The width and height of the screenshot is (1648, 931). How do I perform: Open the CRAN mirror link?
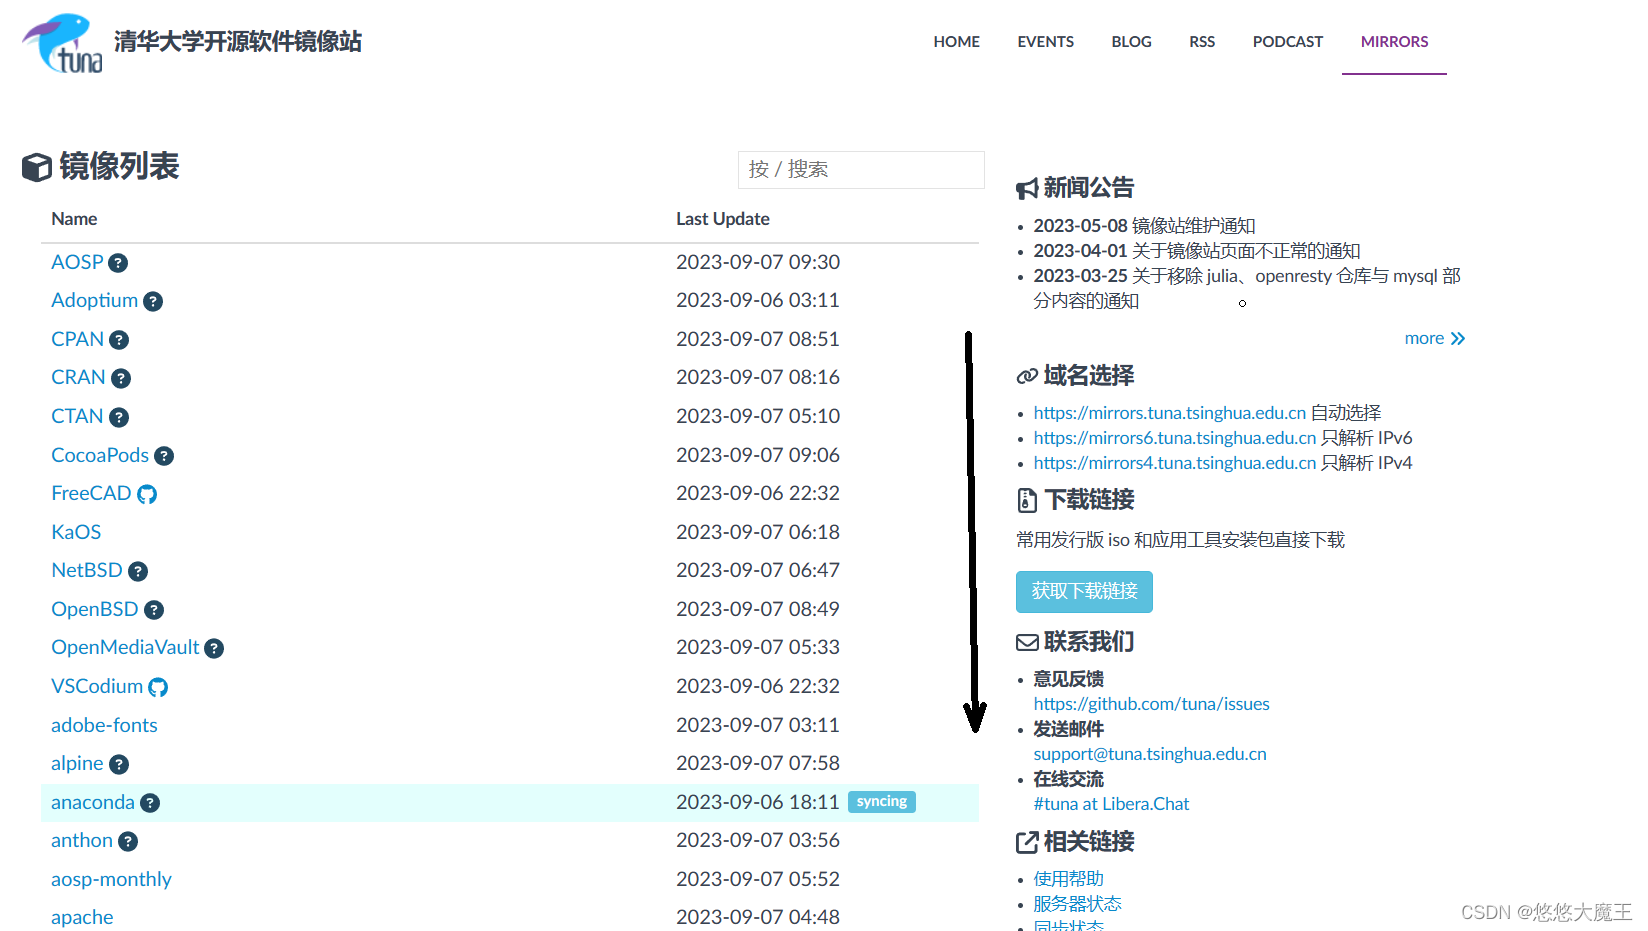click(79, 377)
